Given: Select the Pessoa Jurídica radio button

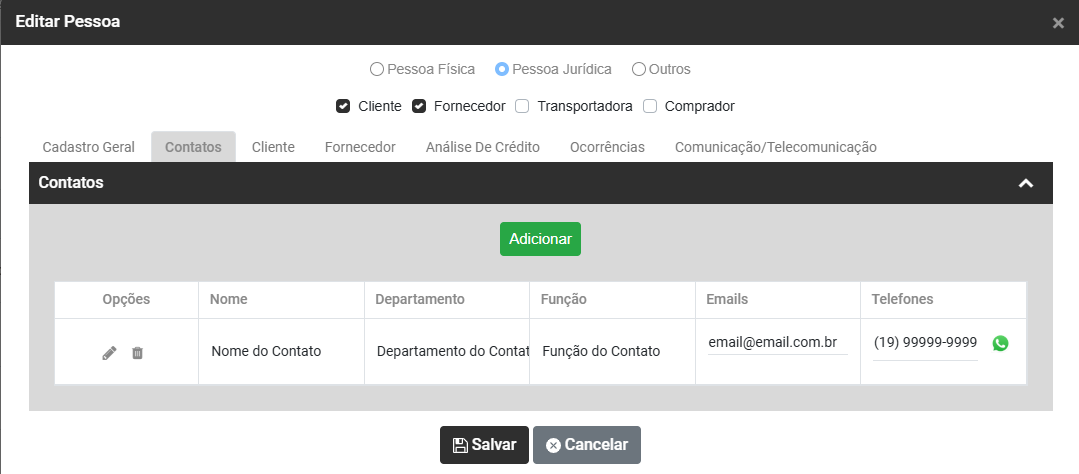Looking at the screenshot, I should [x=502, y=70].
